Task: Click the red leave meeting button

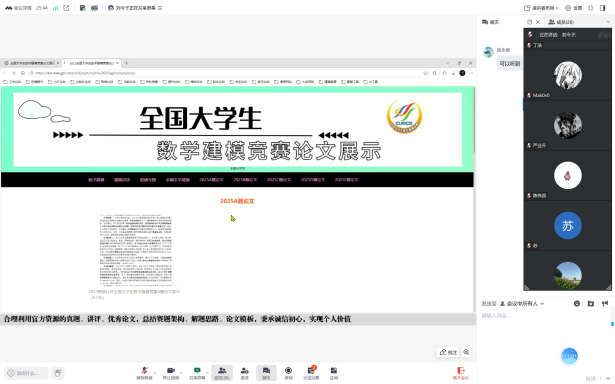Action: [x=461, y=373]
